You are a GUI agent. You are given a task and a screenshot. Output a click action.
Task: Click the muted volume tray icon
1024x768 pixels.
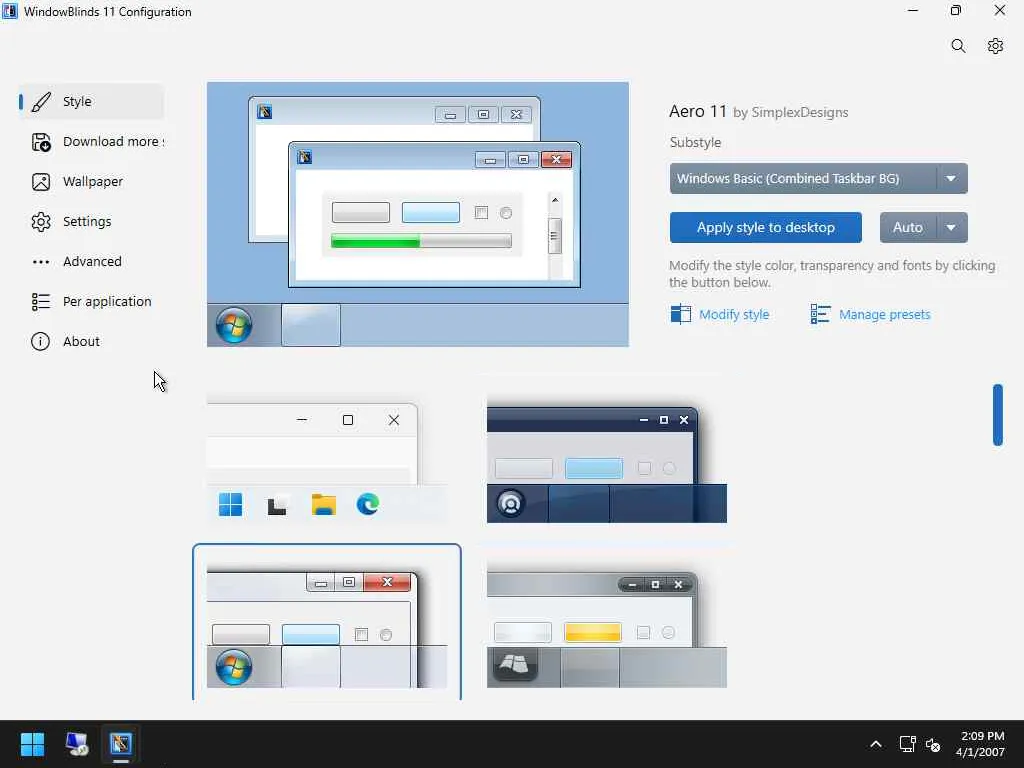click(933, 744)
